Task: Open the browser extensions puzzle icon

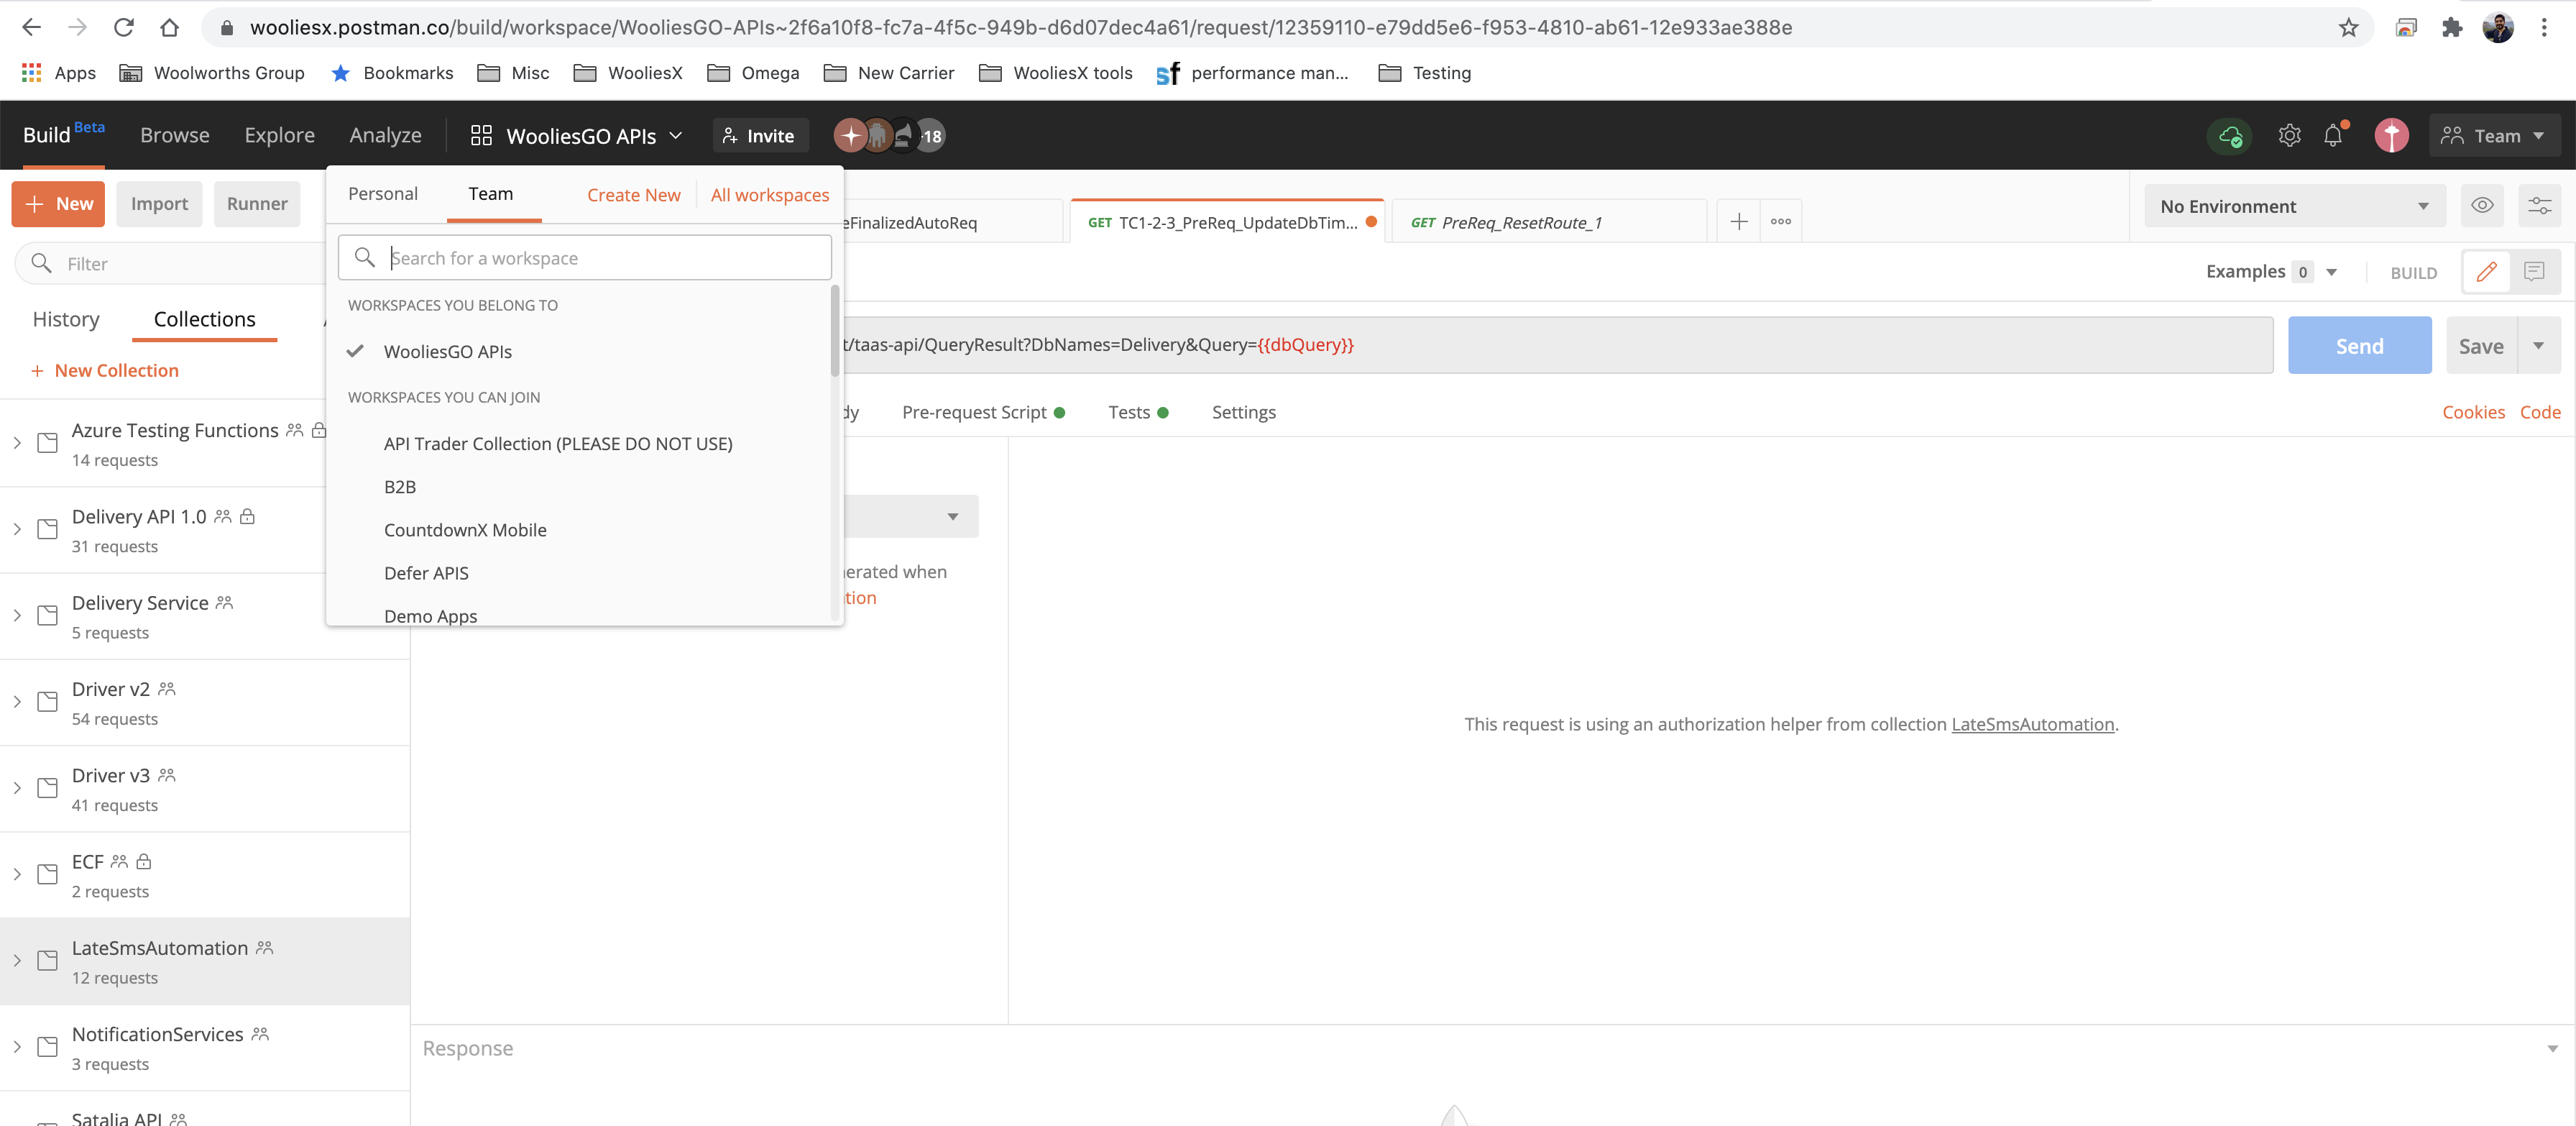Action: pos(2452,27)
